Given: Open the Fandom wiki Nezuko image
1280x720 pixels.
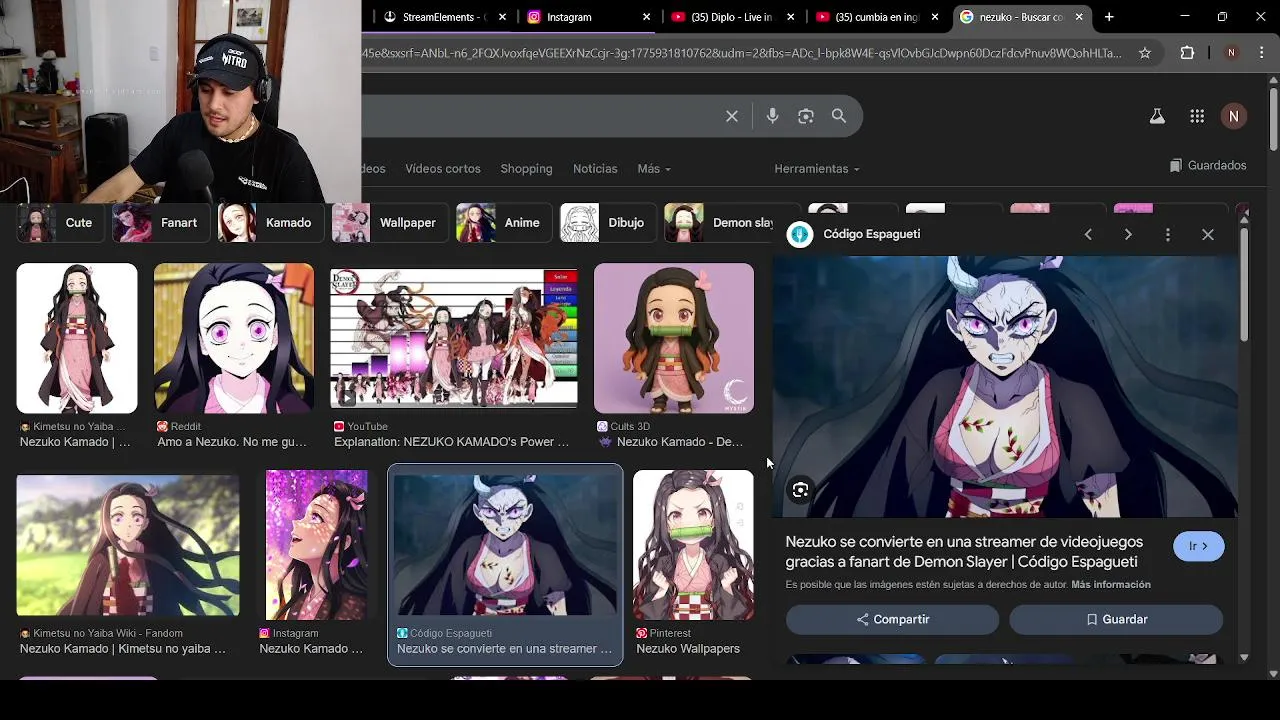Looking at the screenshot, I should tap(128, 545).
